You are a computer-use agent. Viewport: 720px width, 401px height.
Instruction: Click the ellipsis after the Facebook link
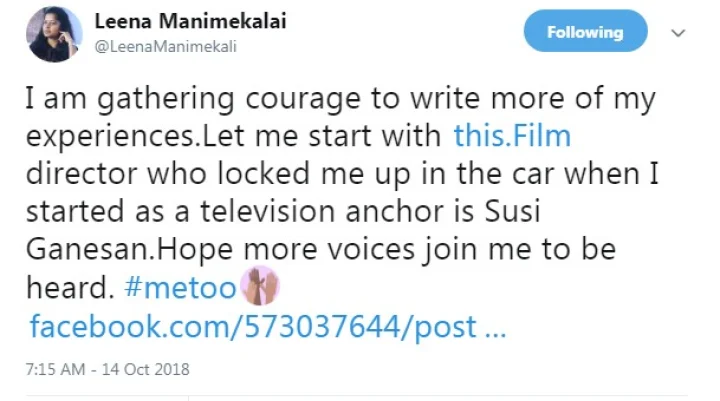[494, 328]
